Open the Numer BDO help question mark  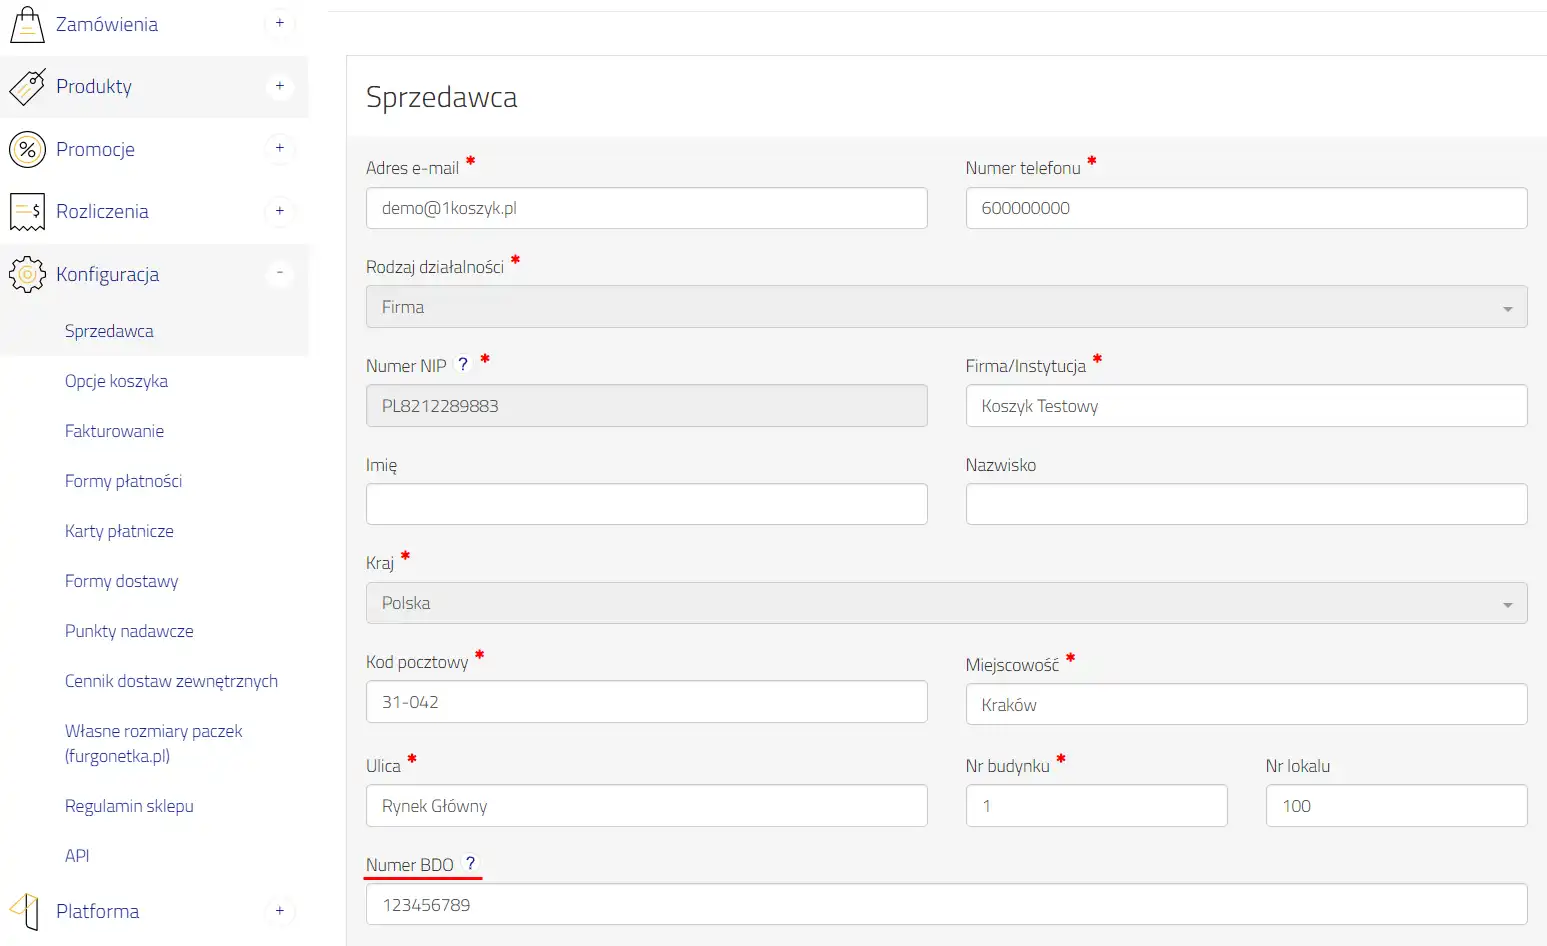470,864
